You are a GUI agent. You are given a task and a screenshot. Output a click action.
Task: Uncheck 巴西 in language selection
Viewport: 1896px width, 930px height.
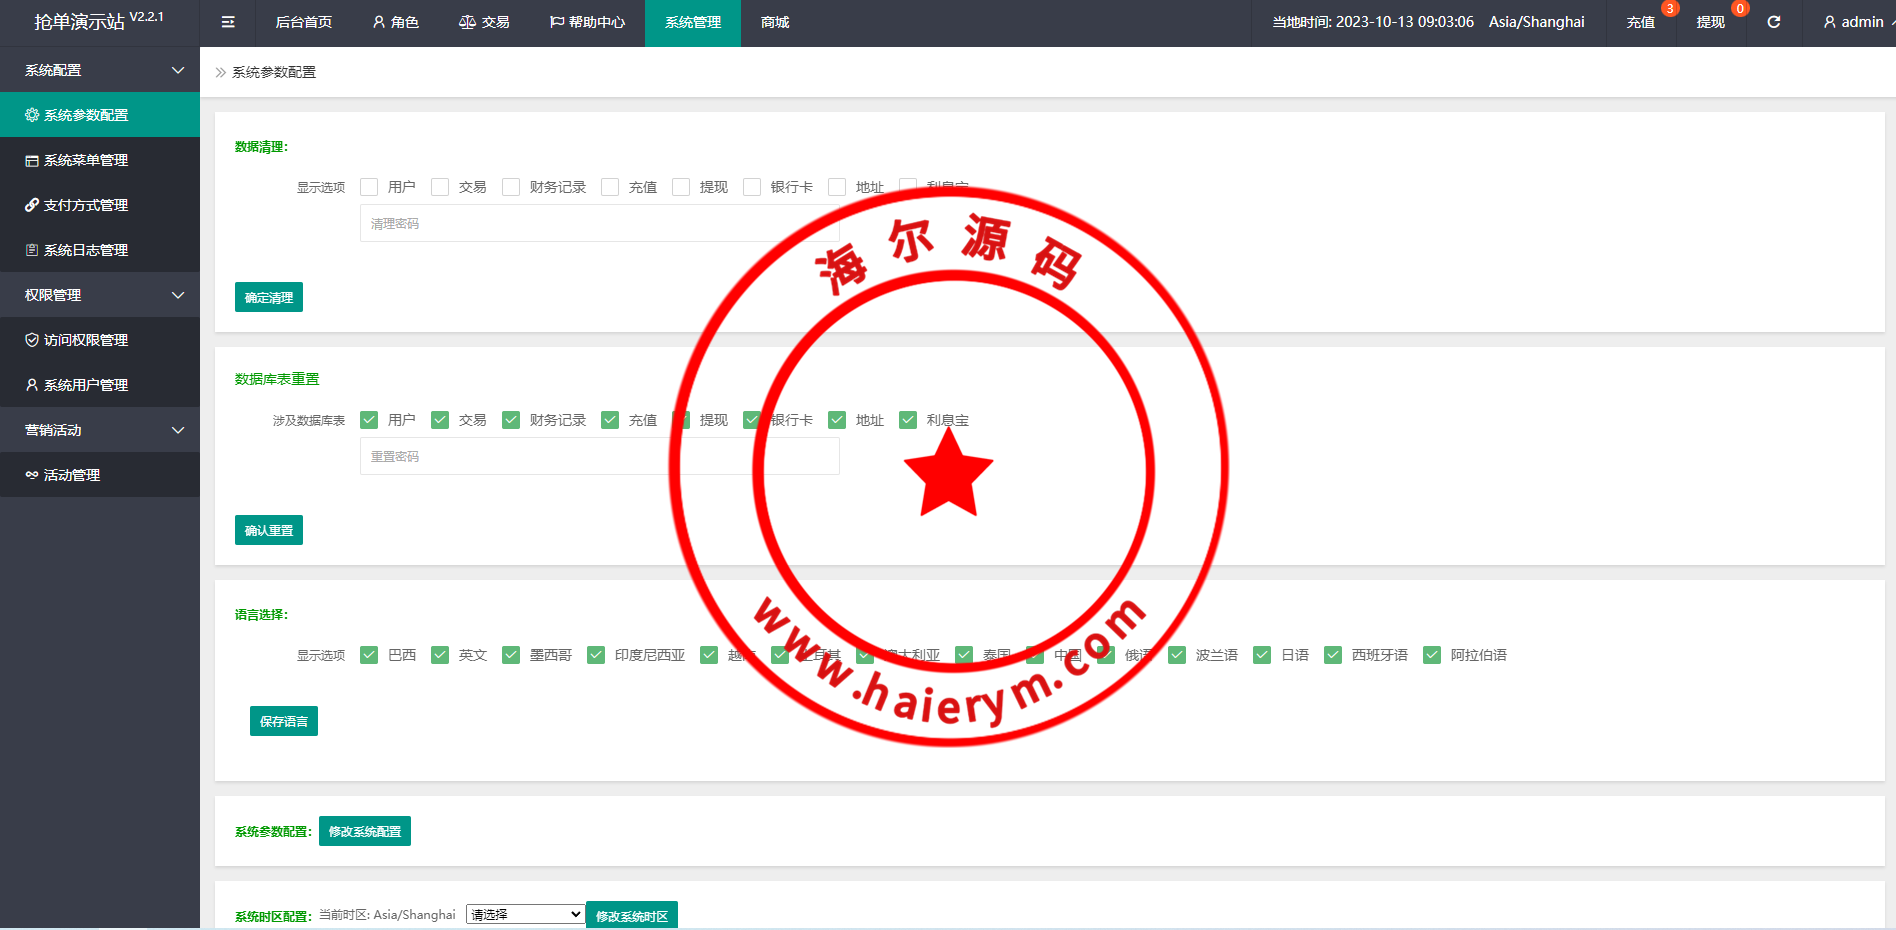[x=369, y=655]
